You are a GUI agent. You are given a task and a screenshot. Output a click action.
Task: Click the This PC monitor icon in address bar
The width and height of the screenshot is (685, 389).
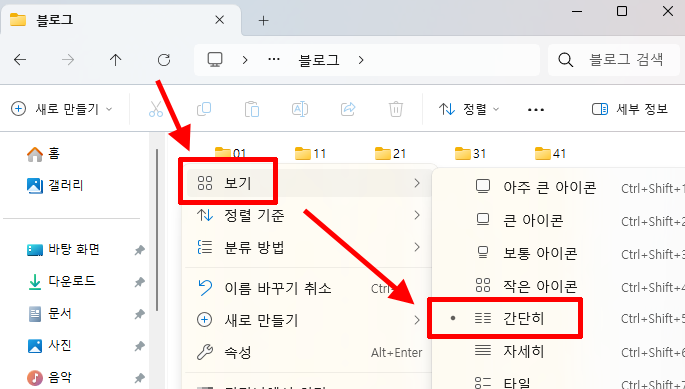tap(215, 59)
